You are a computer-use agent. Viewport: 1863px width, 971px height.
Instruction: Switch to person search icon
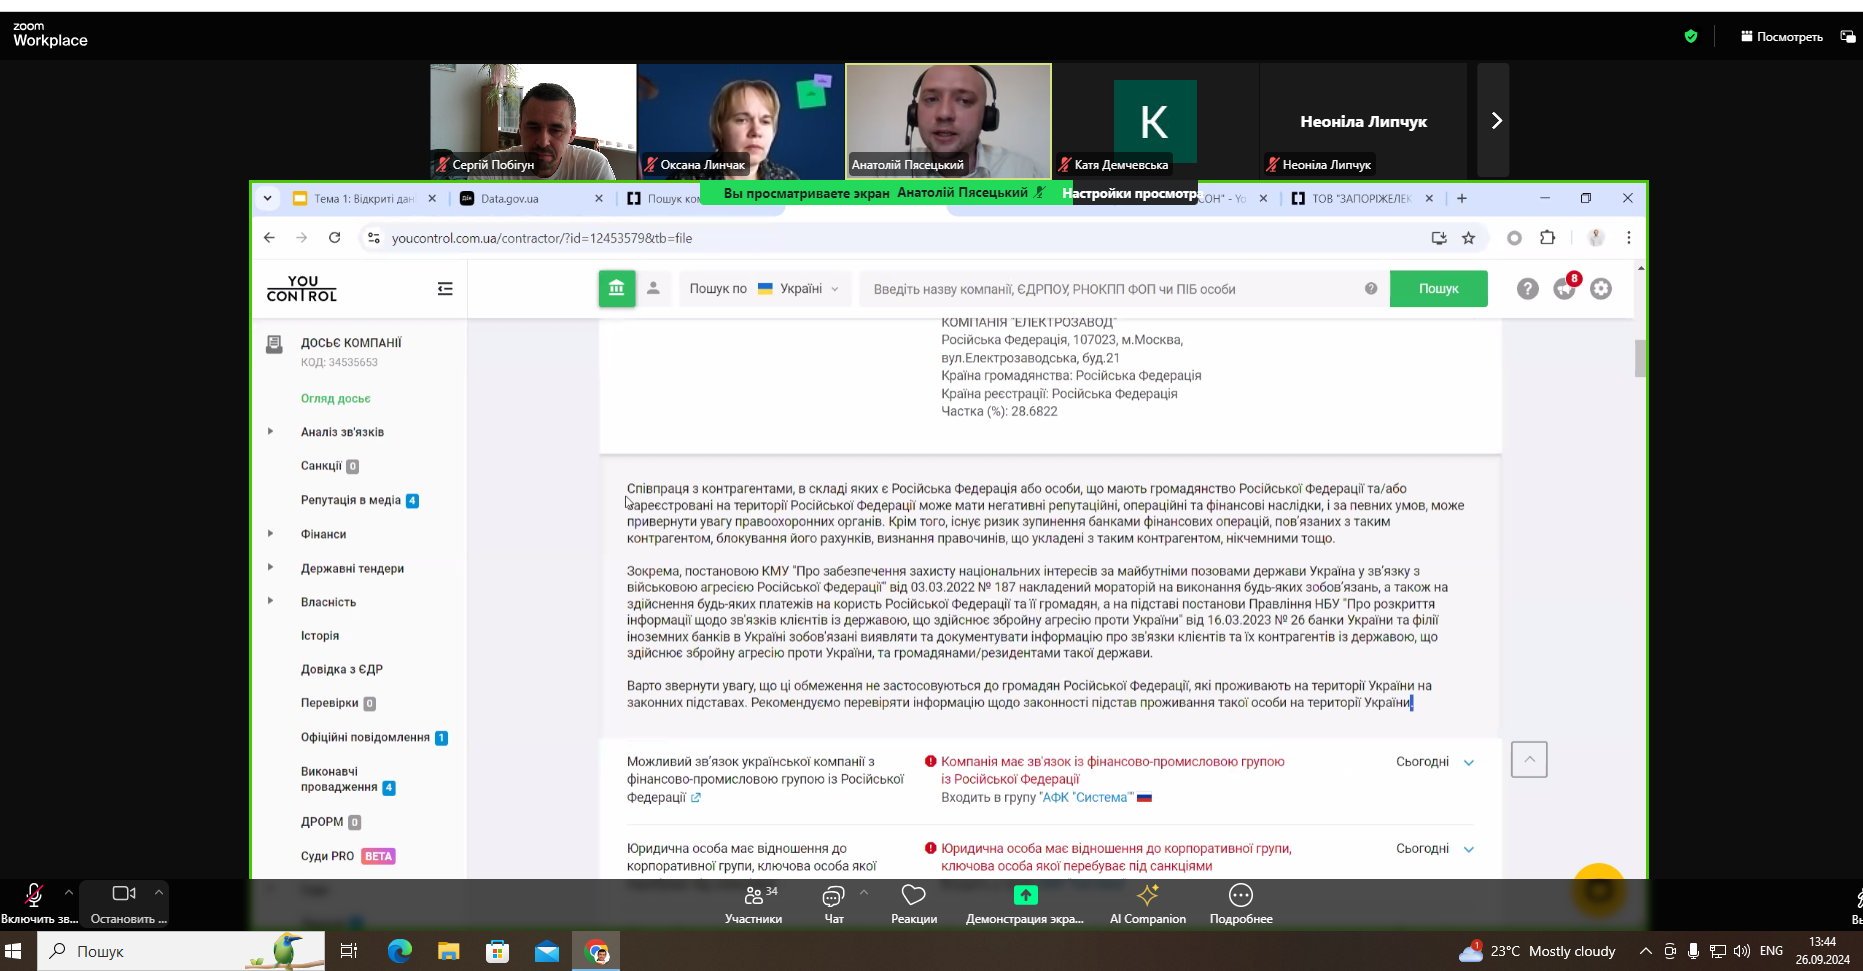(653, 289)
